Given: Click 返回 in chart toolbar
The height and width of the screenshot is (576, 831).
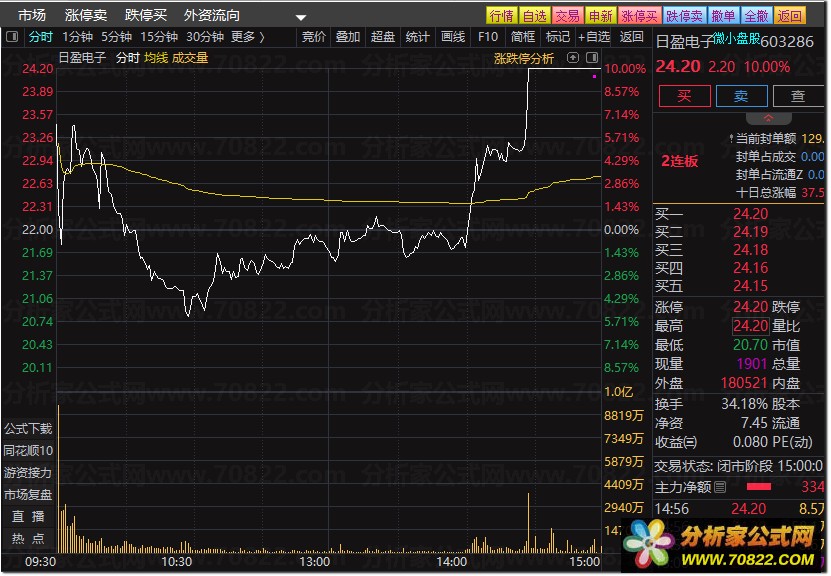Looking at the screenshot, I should pyautogui.click(x=631, y=37).
